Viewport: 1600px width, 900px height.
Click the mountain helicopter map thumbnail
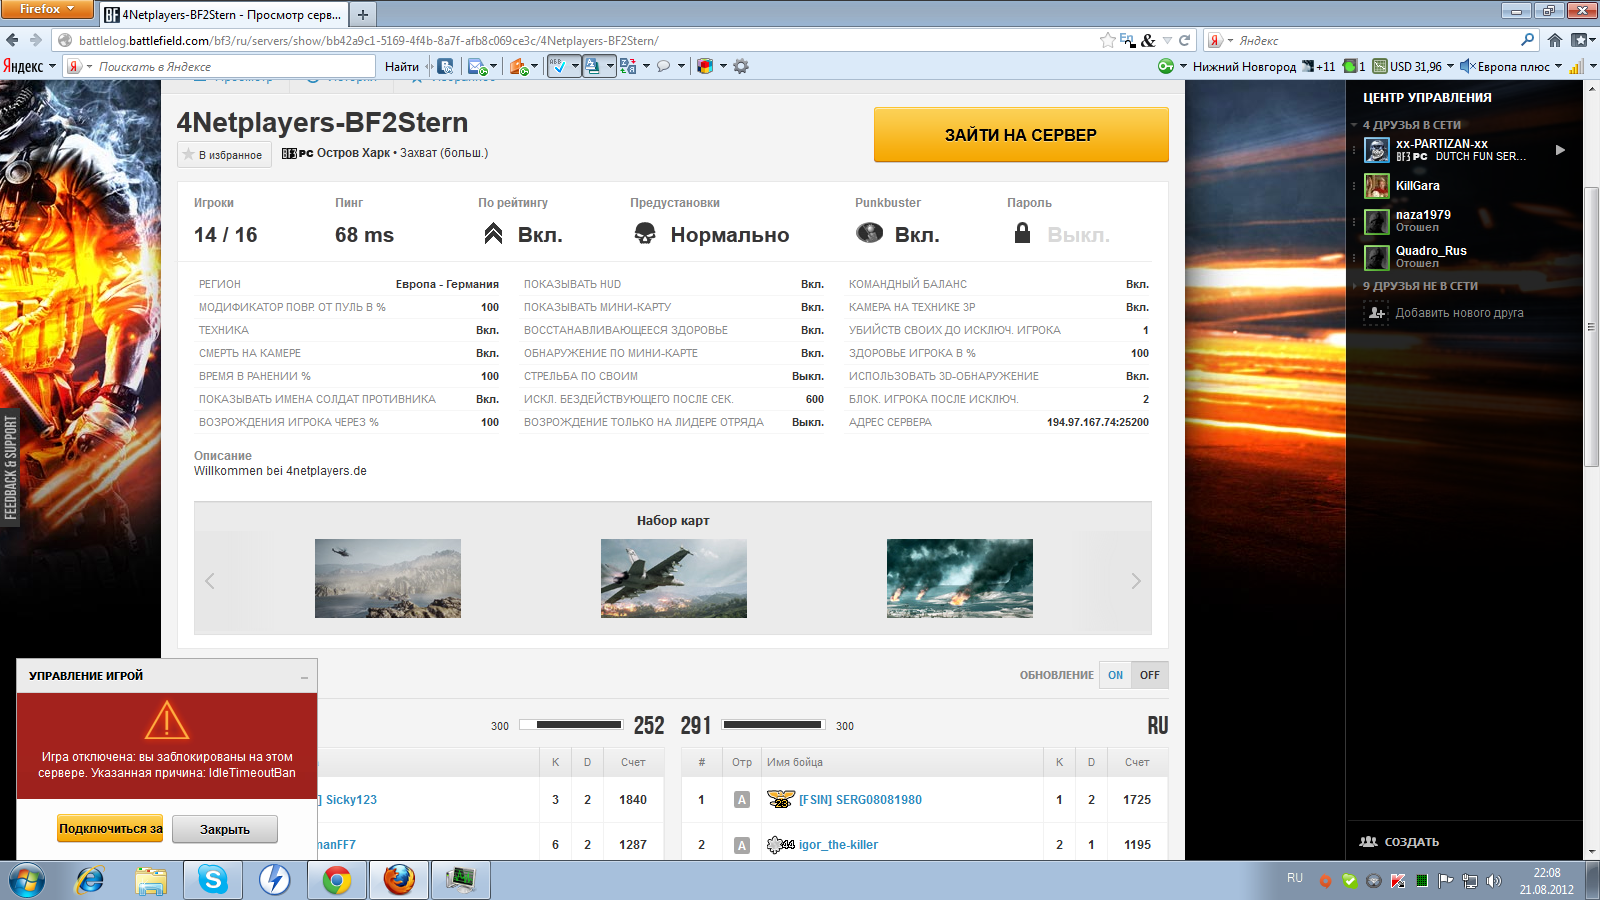(388, 578)
